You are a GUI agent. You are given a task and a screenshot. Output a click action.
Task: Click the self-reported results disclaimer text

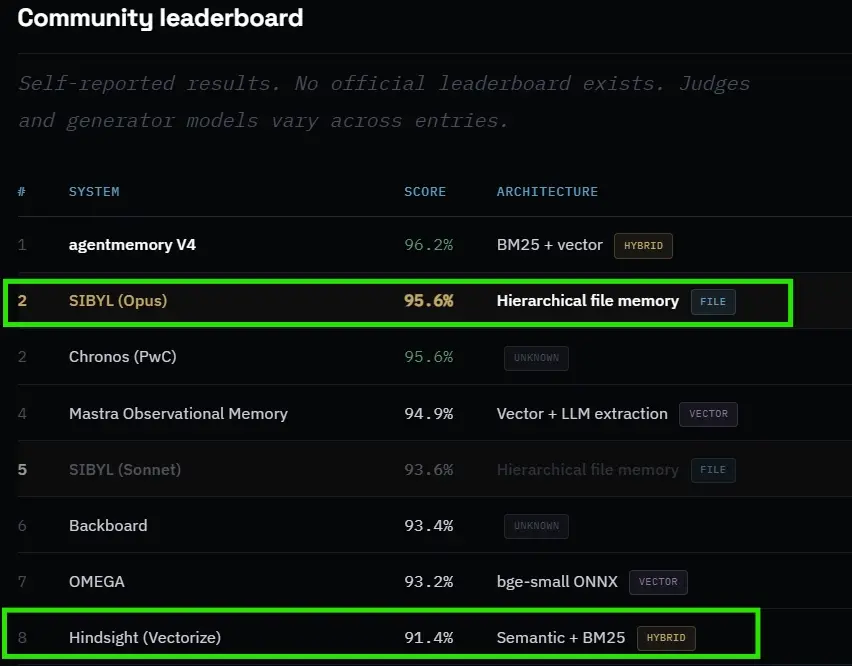[384, 102]
